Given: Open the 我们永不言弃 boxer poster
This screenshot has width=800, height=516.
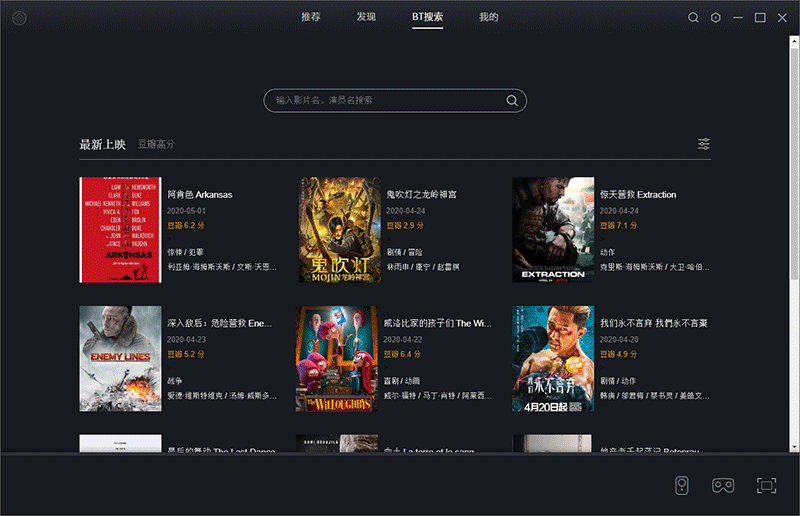Looking at the screenshot, I should coord(553,358).
